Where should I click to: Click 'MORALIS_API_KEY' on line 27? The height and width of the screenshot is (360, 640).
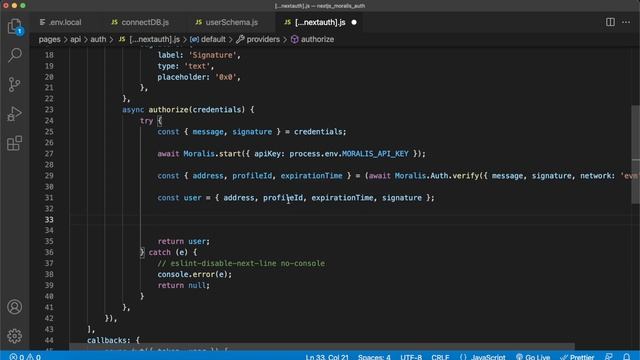[x=375, y=154]
